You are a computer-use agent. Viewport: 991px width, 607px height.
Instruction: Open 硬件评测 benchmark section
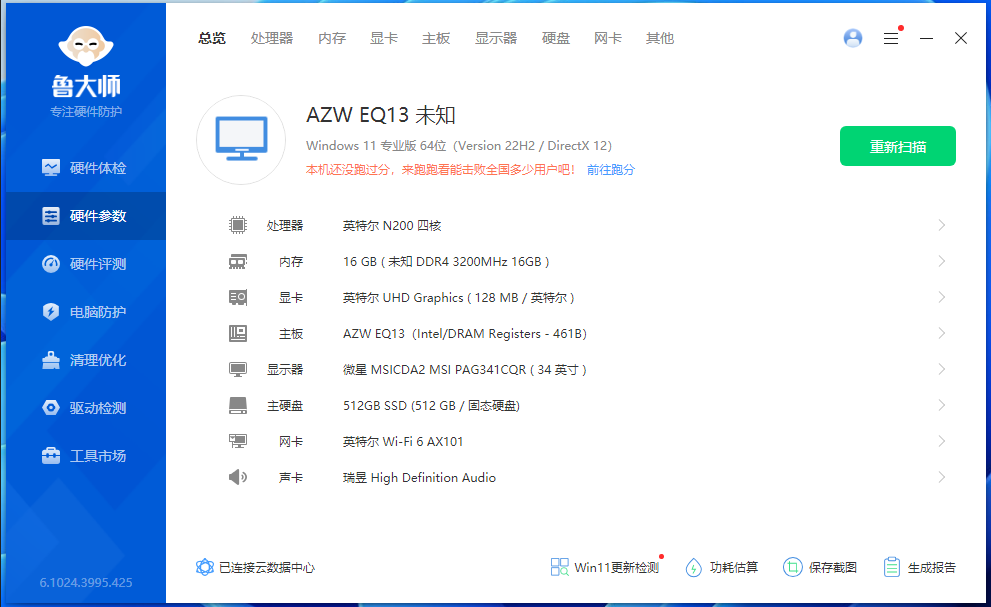(x=85, y=264)
